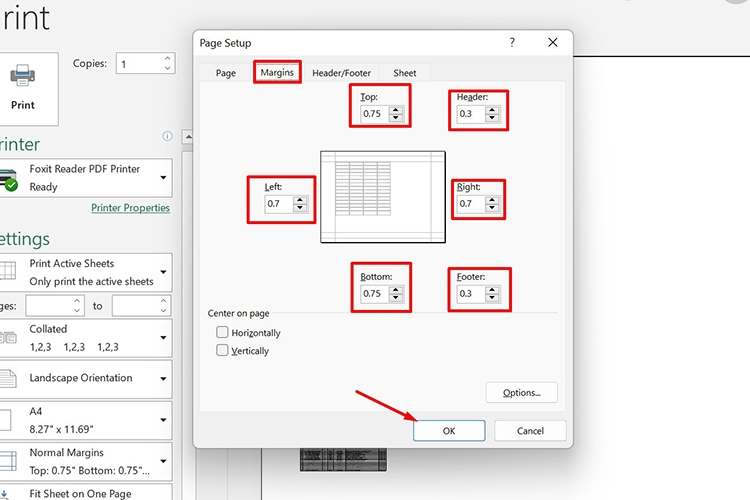
Task: Enable Vertically center on page
Action: pyautogui.click(x=222, y=351)
